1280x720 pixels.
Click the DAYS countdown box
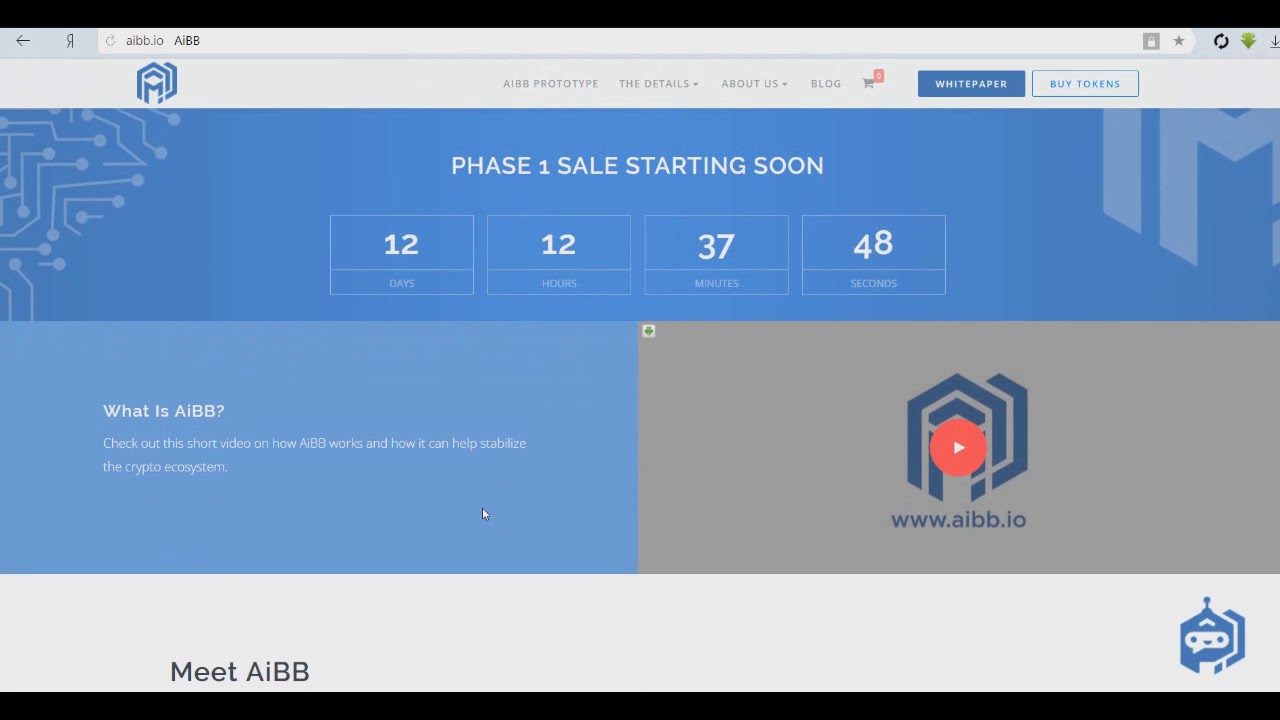402,255
